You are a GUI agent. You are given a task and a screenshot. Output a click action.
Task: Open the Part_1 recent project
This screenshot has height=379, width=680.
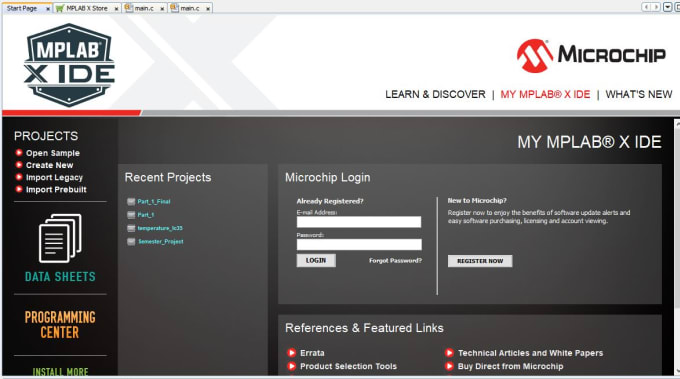146,215
